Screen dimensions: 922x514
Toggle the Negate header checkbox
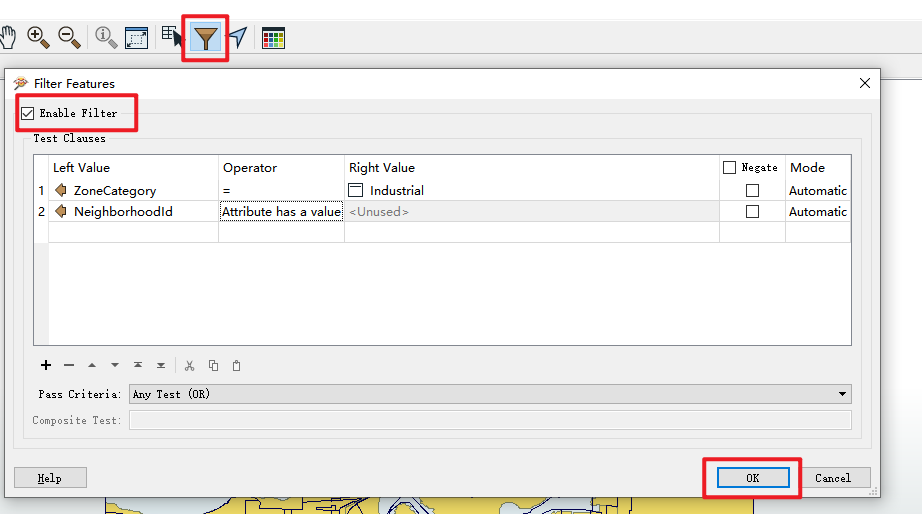(729, 168)
